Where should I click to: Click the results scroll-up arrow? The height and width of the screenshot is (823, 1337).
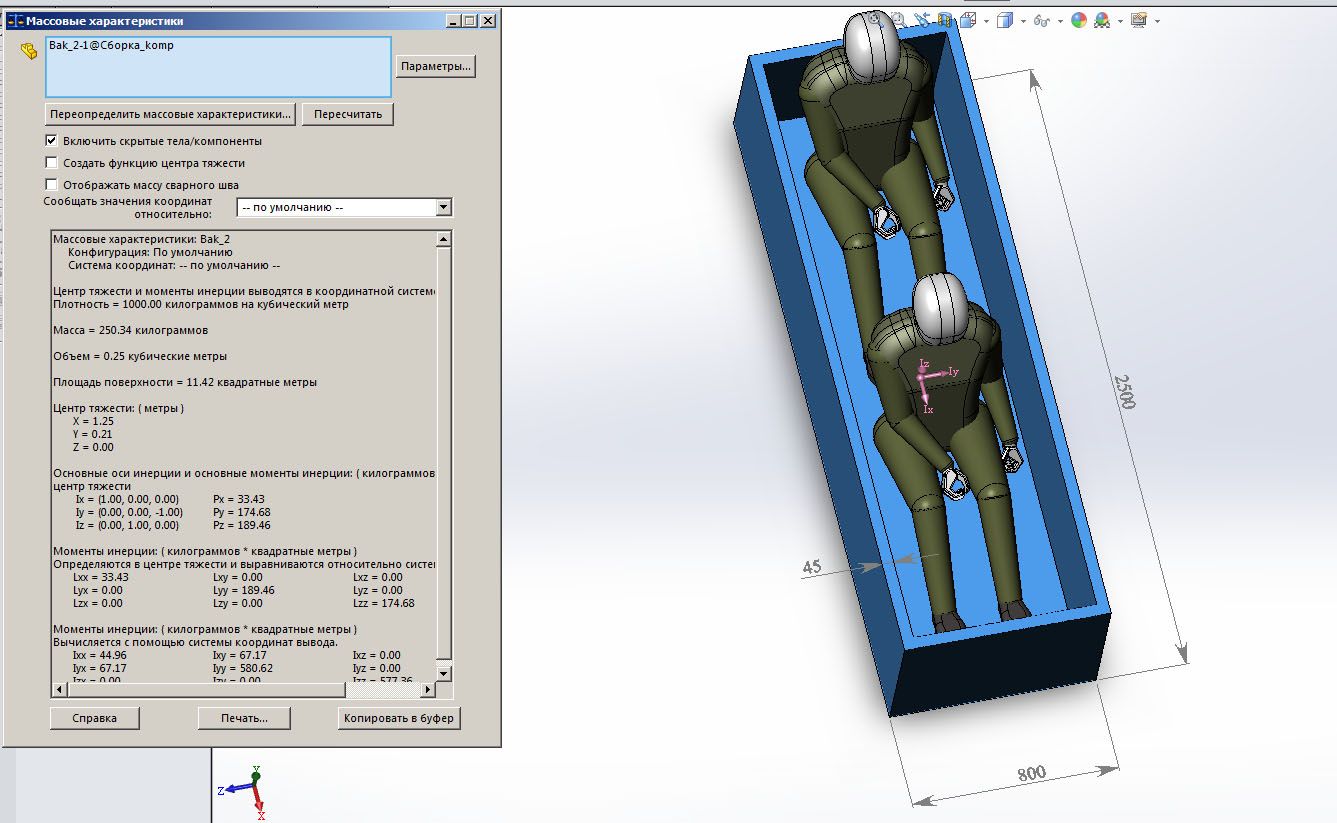[444, 239]
